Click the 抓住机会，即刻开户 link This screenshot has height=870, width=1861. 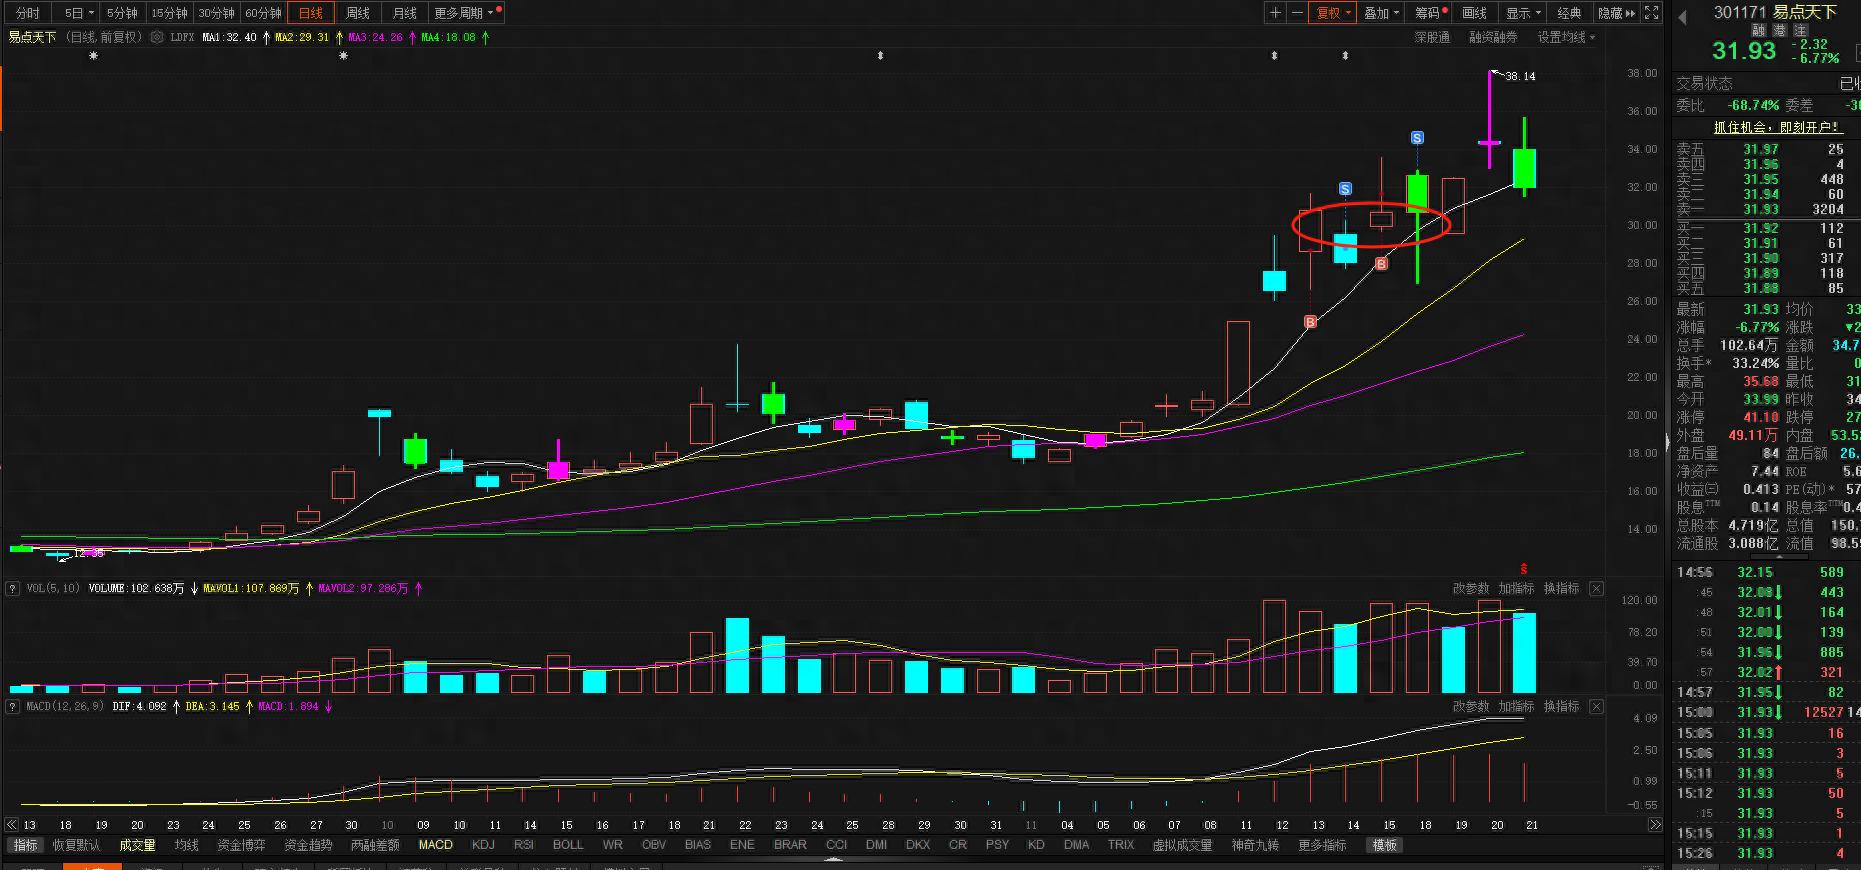[1777, 127]
